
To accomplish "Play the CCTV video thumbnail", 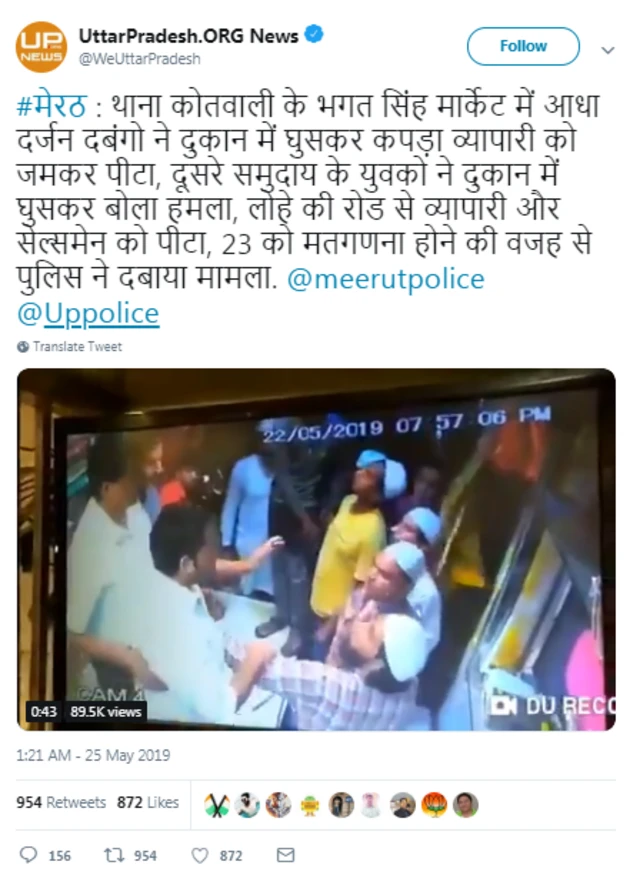I will pyautogui.click(x=316, y=549).
